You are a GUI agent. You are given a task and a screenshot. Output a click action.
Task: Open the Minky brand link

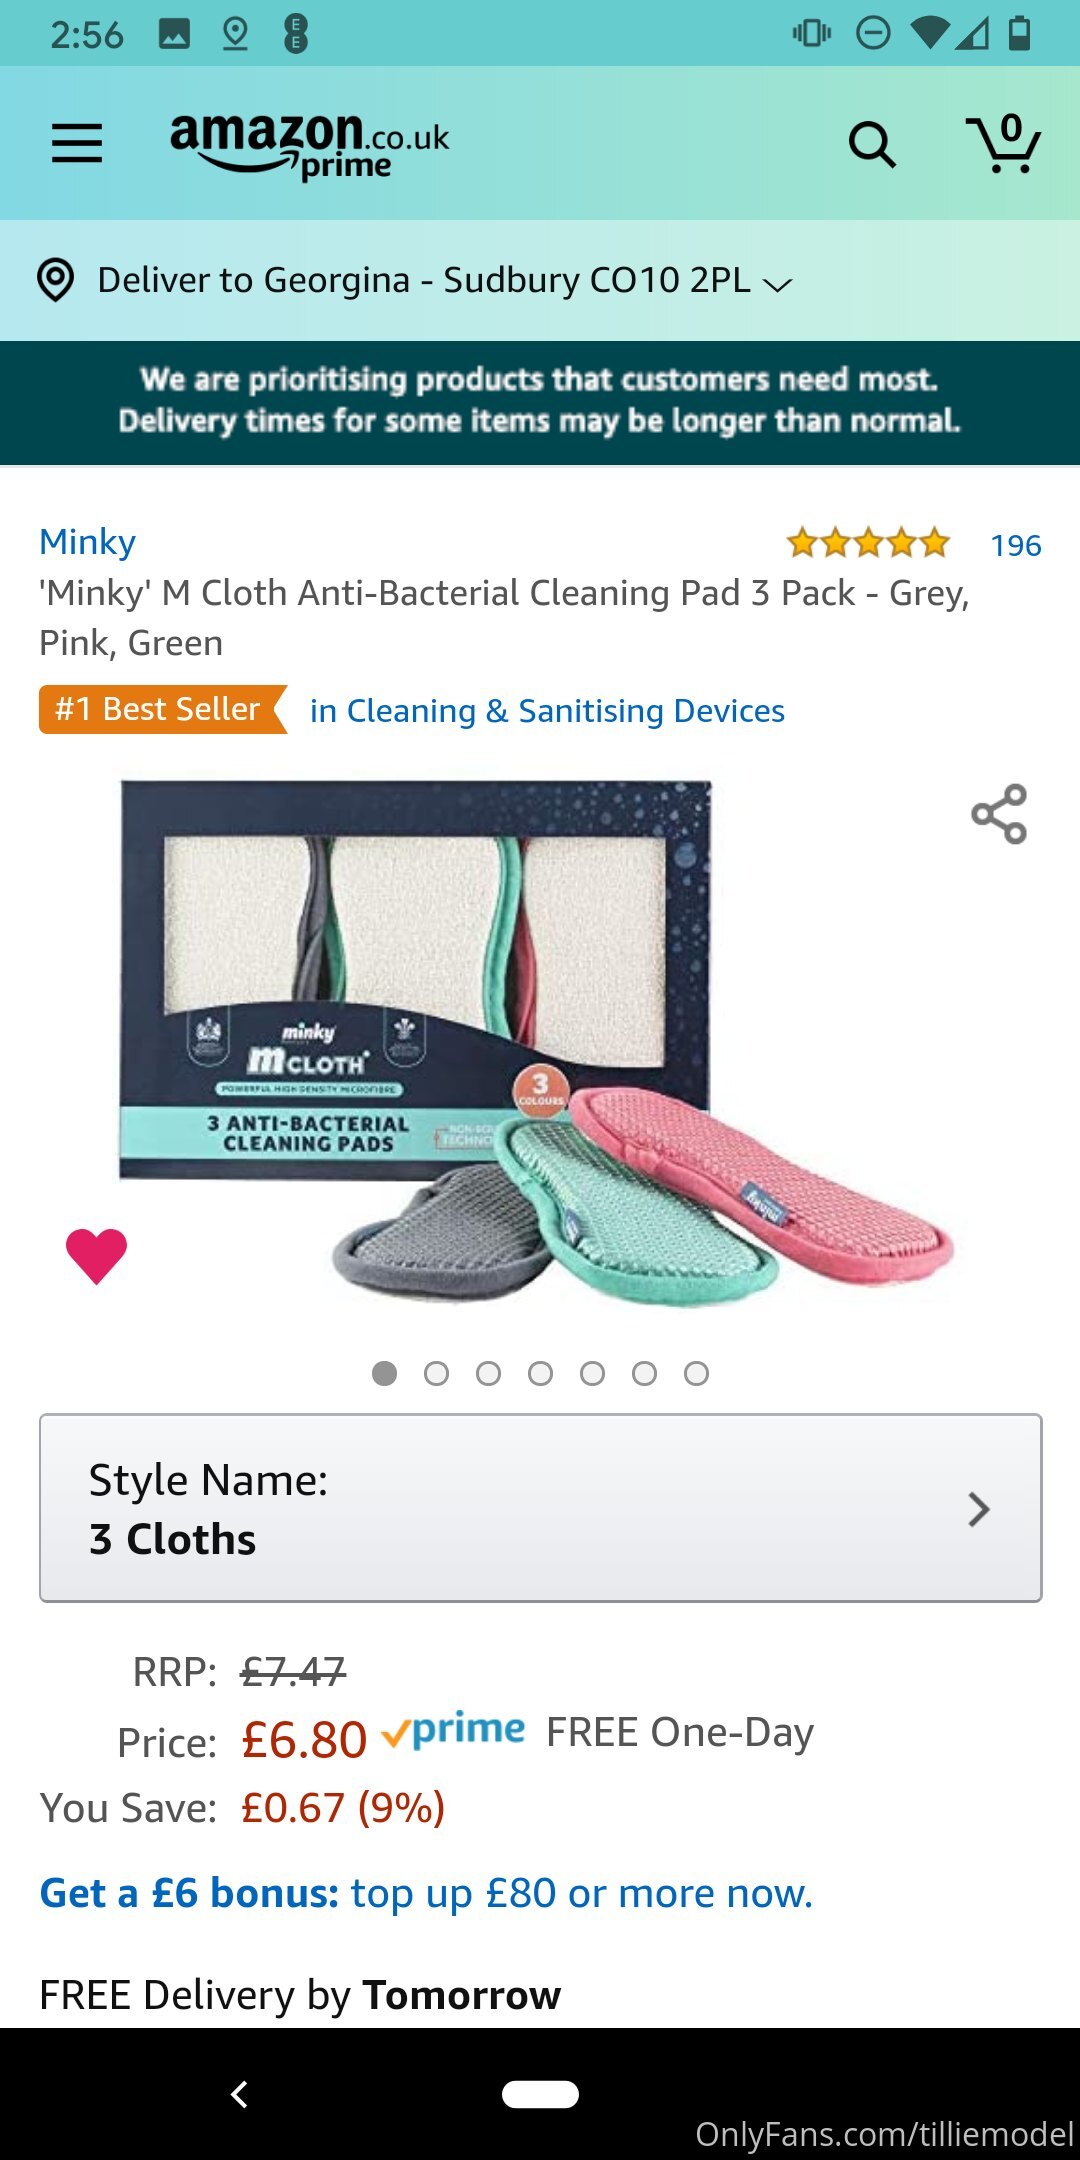click(87, 542)
